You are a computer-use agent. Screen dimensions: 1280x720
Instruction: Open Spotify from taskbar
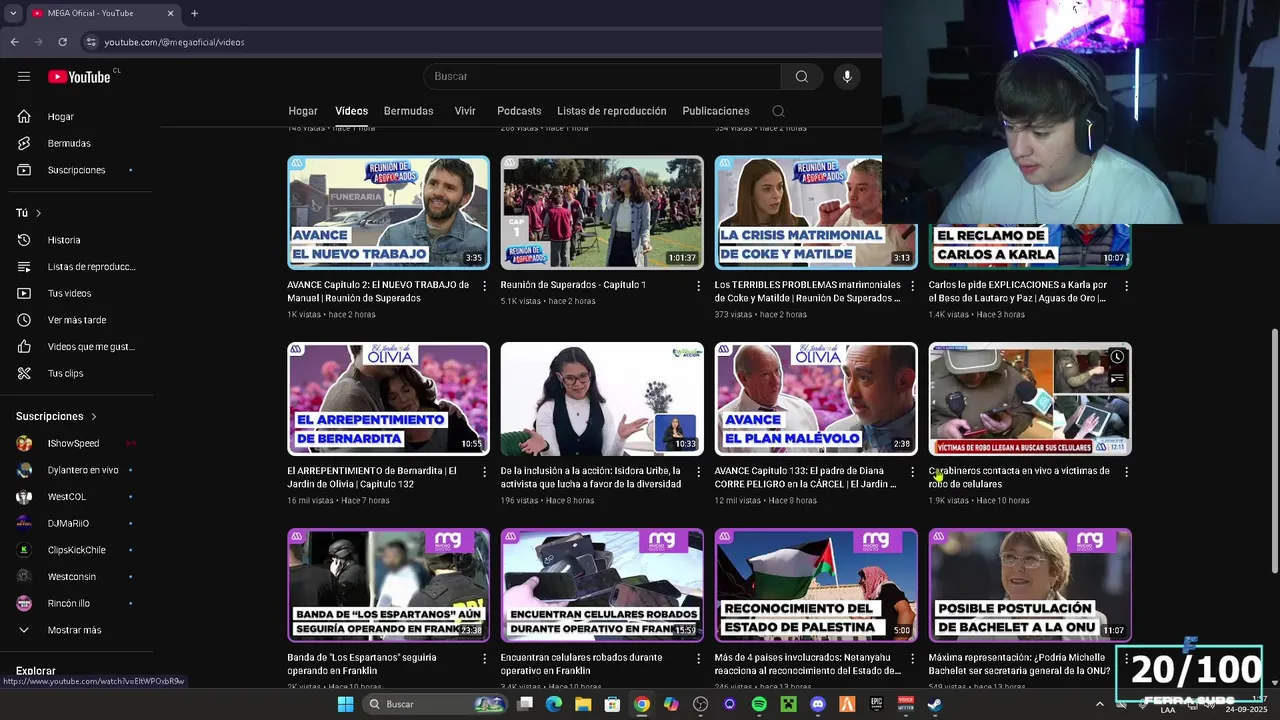(x=759, y=704)
